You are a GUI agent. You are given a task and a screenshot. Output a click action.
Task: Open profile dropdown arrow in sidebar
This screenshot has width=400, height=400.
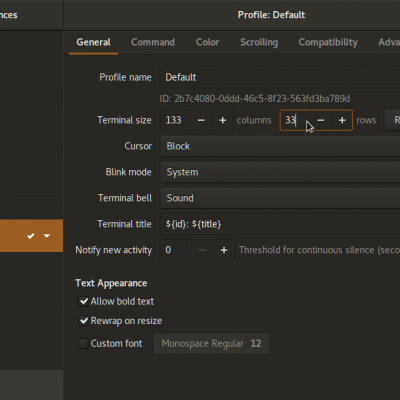pos(47,236)
